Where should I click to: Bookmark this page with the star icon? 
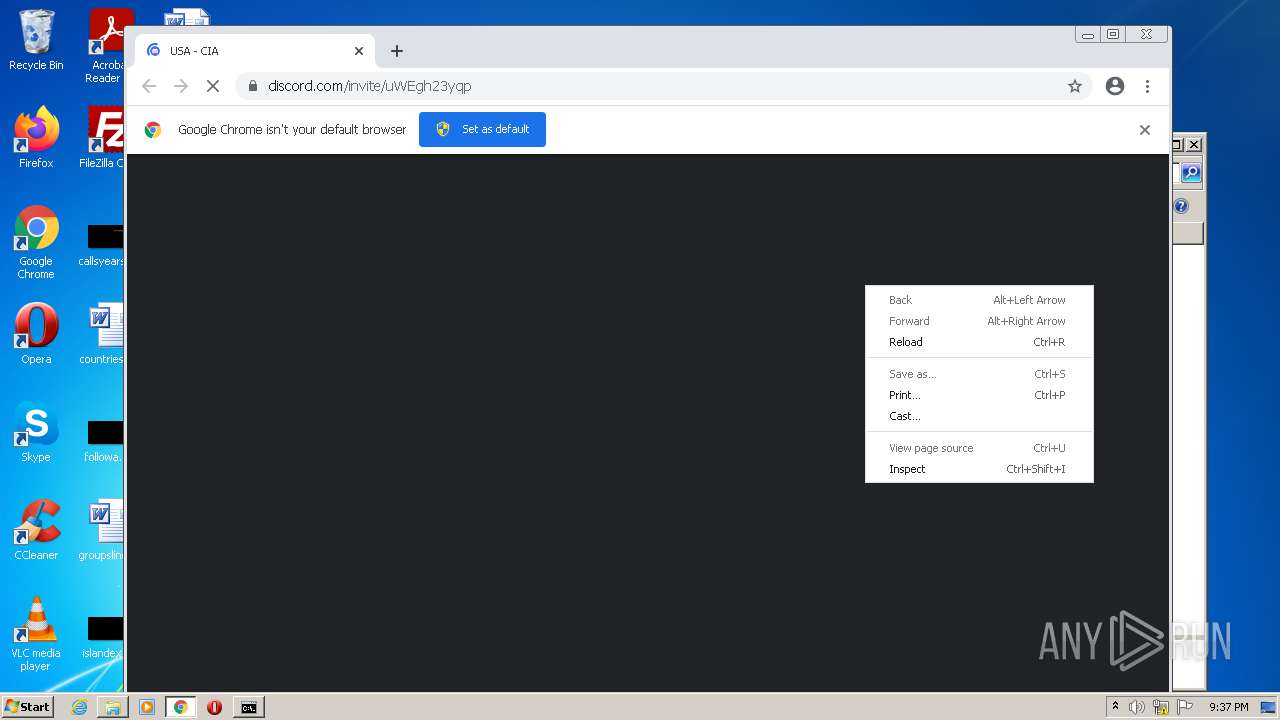click(1075, 86)
